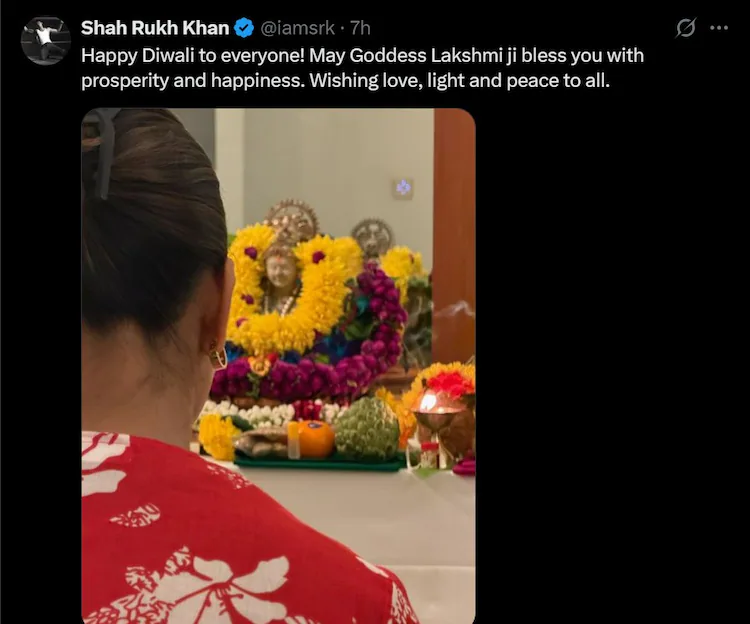
Task: Click the hair clip in the photo
Action: [102, 151]
